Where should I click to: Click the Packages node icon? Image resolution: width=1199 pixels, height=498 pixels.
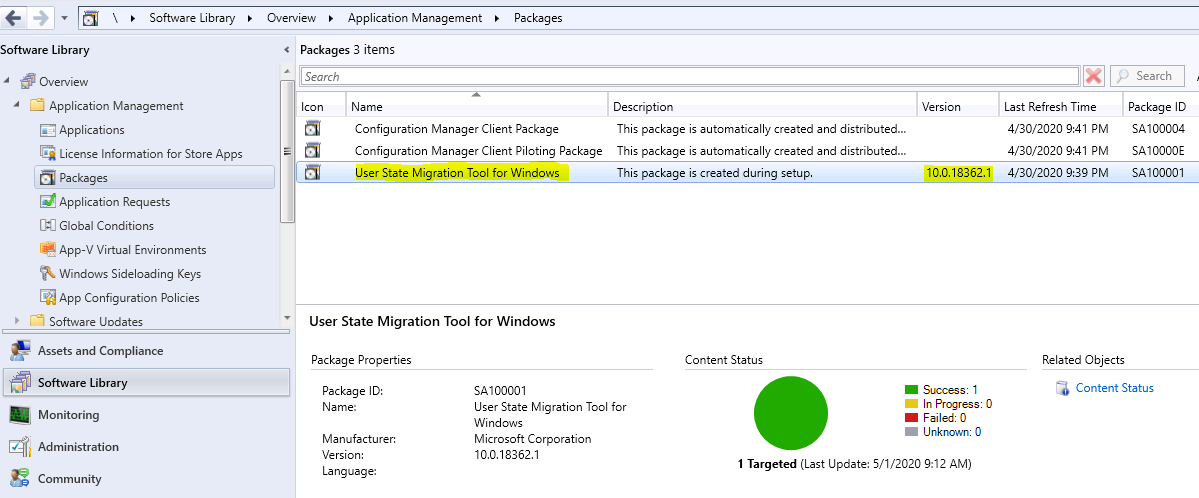(47, 177)
